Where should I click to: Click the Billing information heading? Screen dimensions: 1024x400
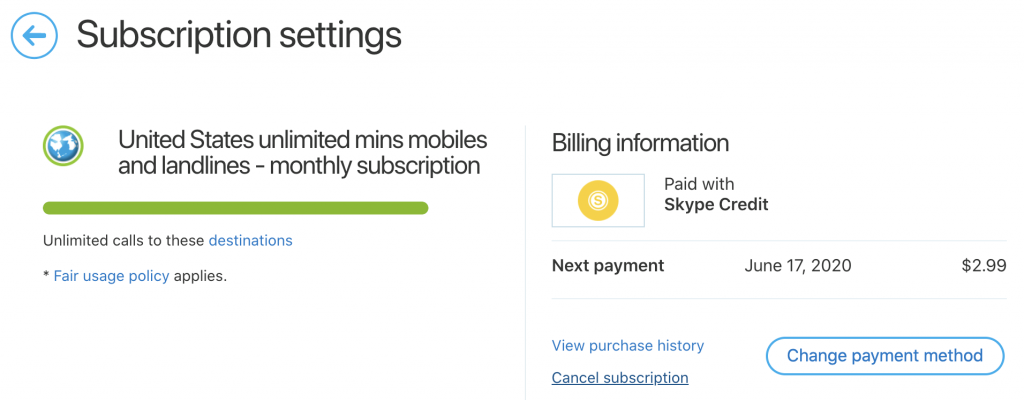640,143
